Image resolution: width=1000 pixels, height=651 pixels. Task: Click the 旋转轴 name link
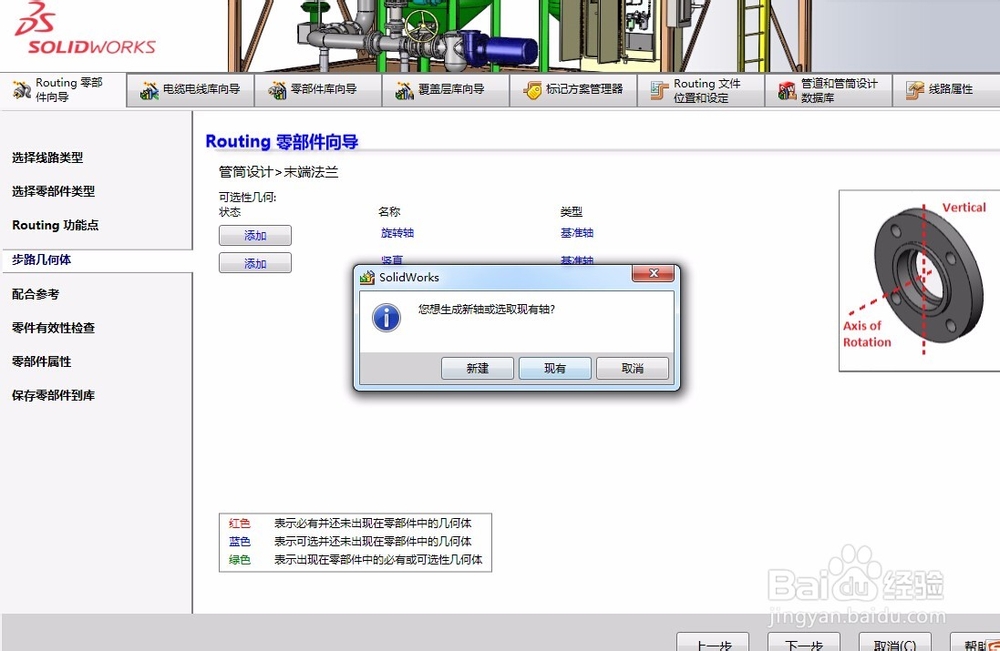point(397,233)
